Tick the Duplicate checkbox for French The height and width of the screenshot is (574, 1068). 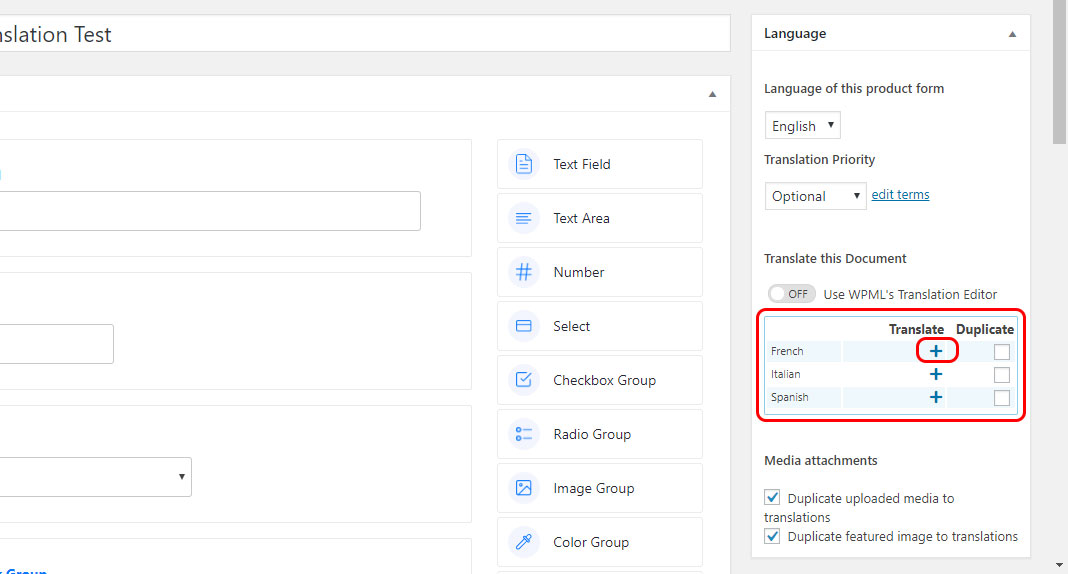pyautogui.click(x=1001, y=351)
